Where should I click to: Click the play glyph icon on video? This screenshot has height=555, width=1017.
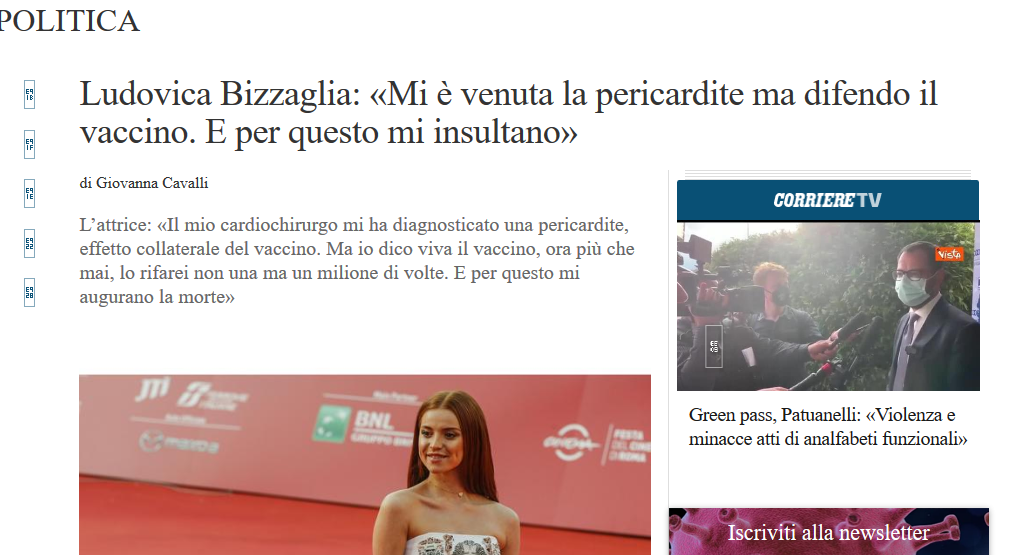(713, 346)
